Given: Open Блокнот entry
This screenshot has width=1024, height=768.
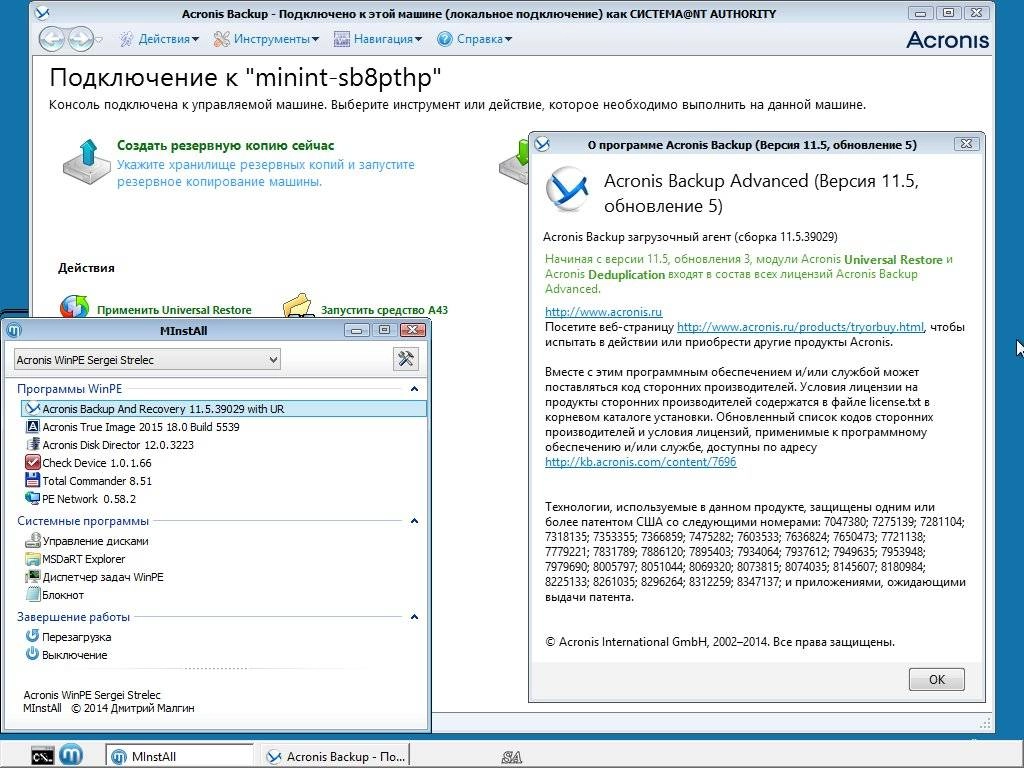Looking at the screenshot, I should point(63,595).
